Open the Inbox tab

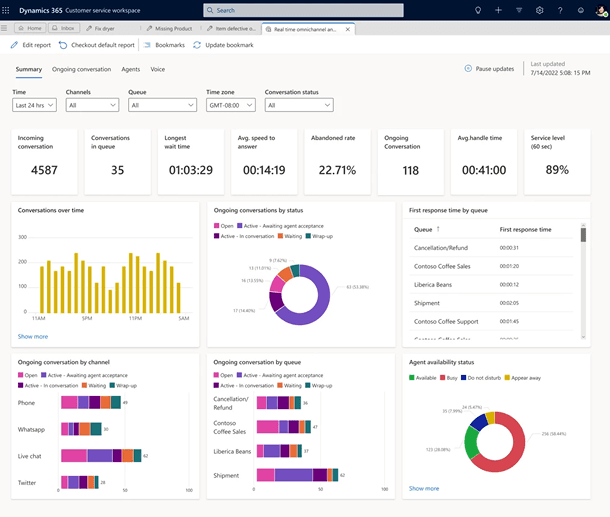click(x=64, y=28)
